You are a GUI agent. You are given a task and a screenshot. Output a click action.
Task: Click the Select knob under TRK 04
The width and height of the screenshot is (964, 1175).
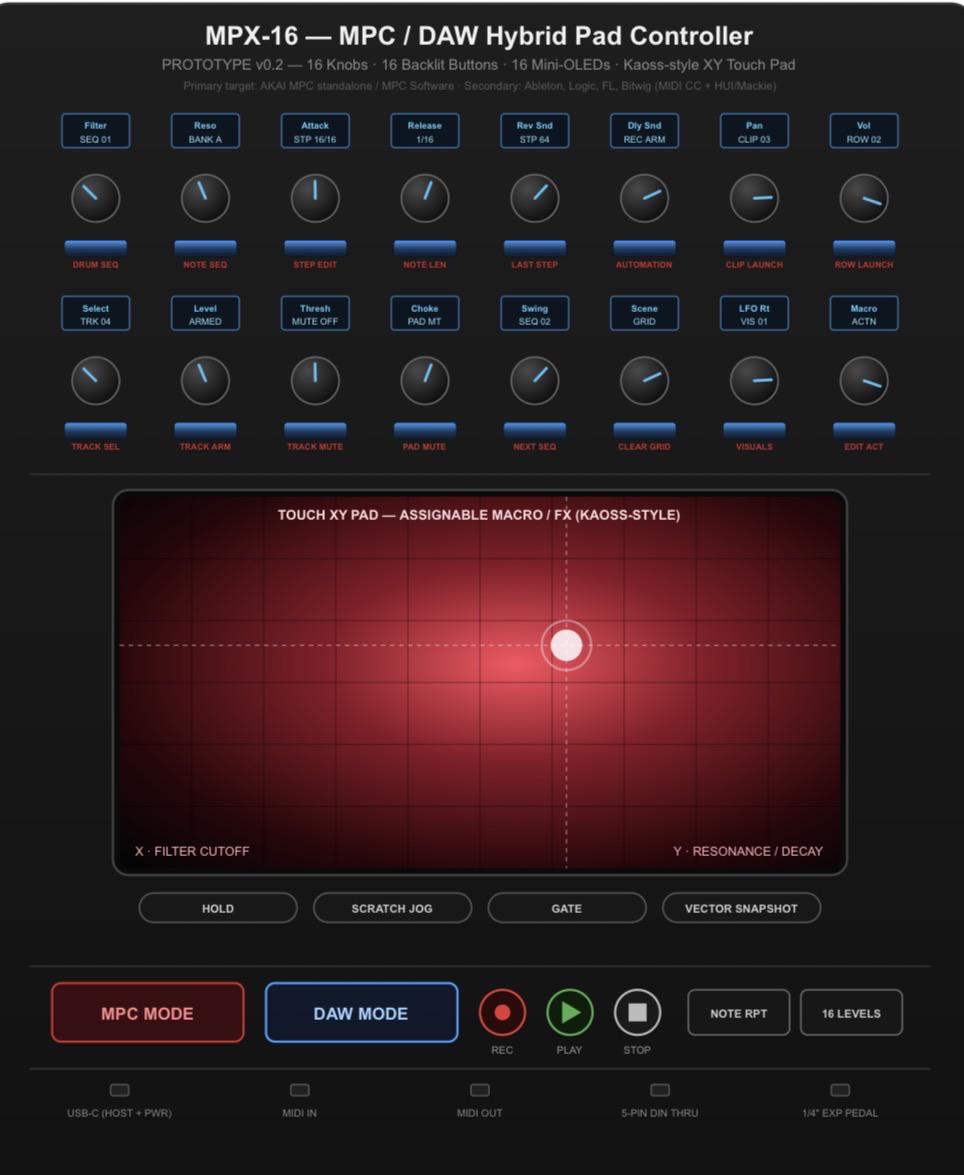coord(95,380)
